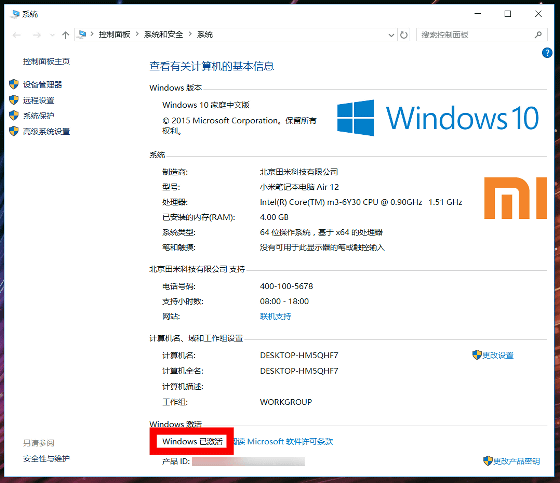Click the up arrow navigation icon

65,35
